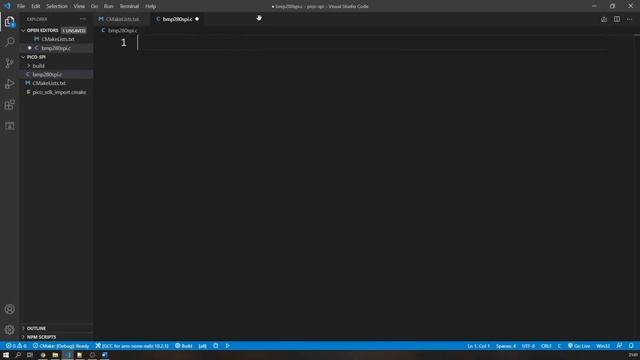Click the errors and warnings status indicator
The image size is (640, 360).
16,346
